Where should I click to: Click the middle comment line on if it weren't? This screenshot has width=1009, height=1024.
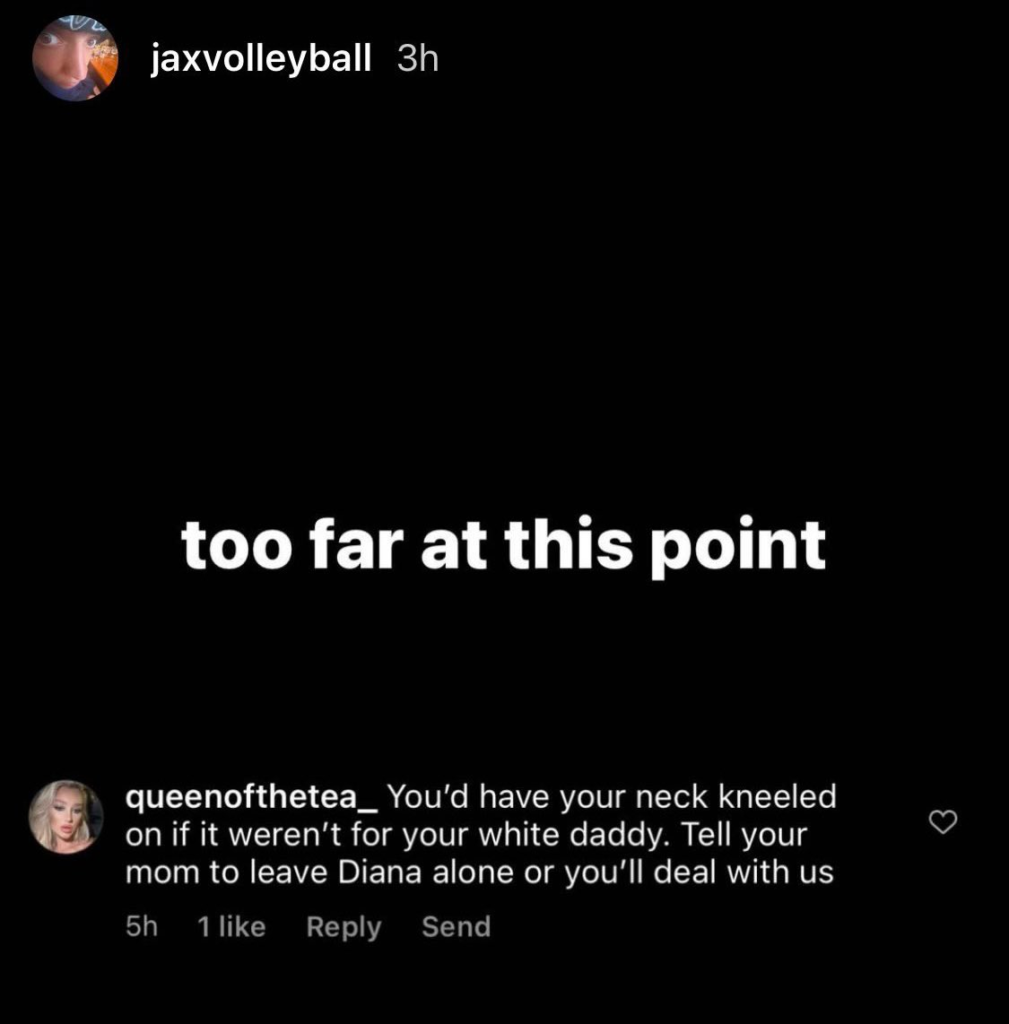466,835
